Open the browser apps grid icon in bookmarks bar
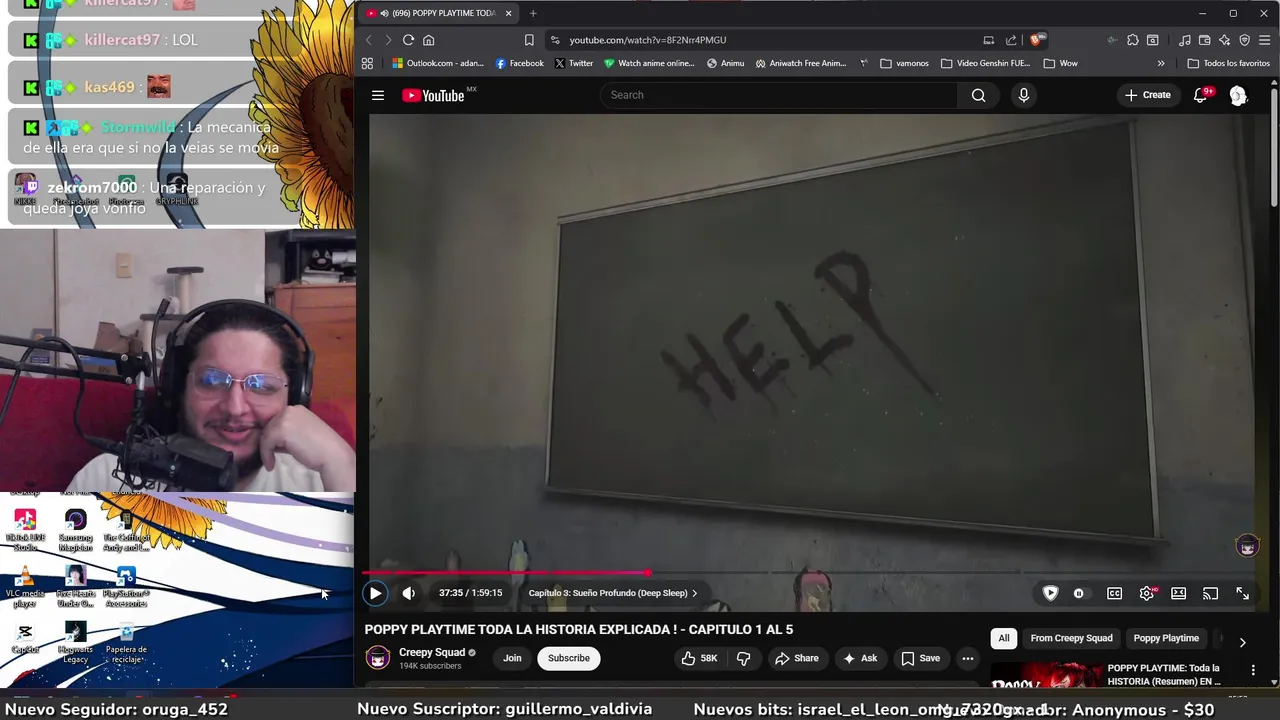This screenshot has width=1280, height=720. (367, 63)
